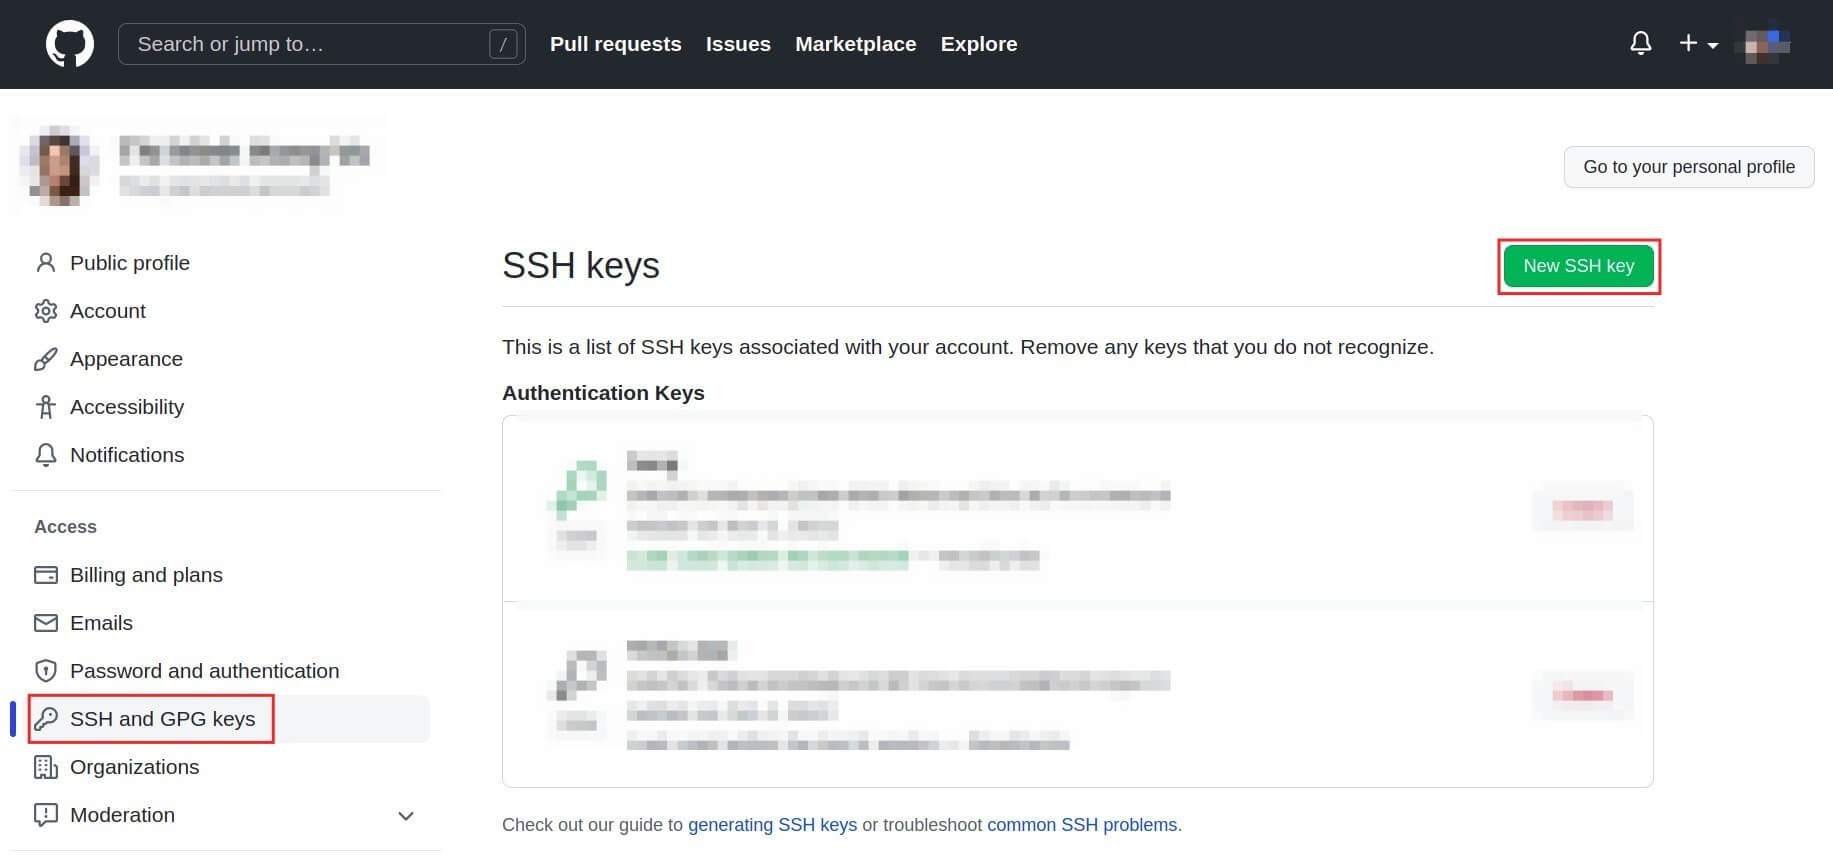
Task: Open the generating SSH keys guide link
Action: [x=772, y=825]
